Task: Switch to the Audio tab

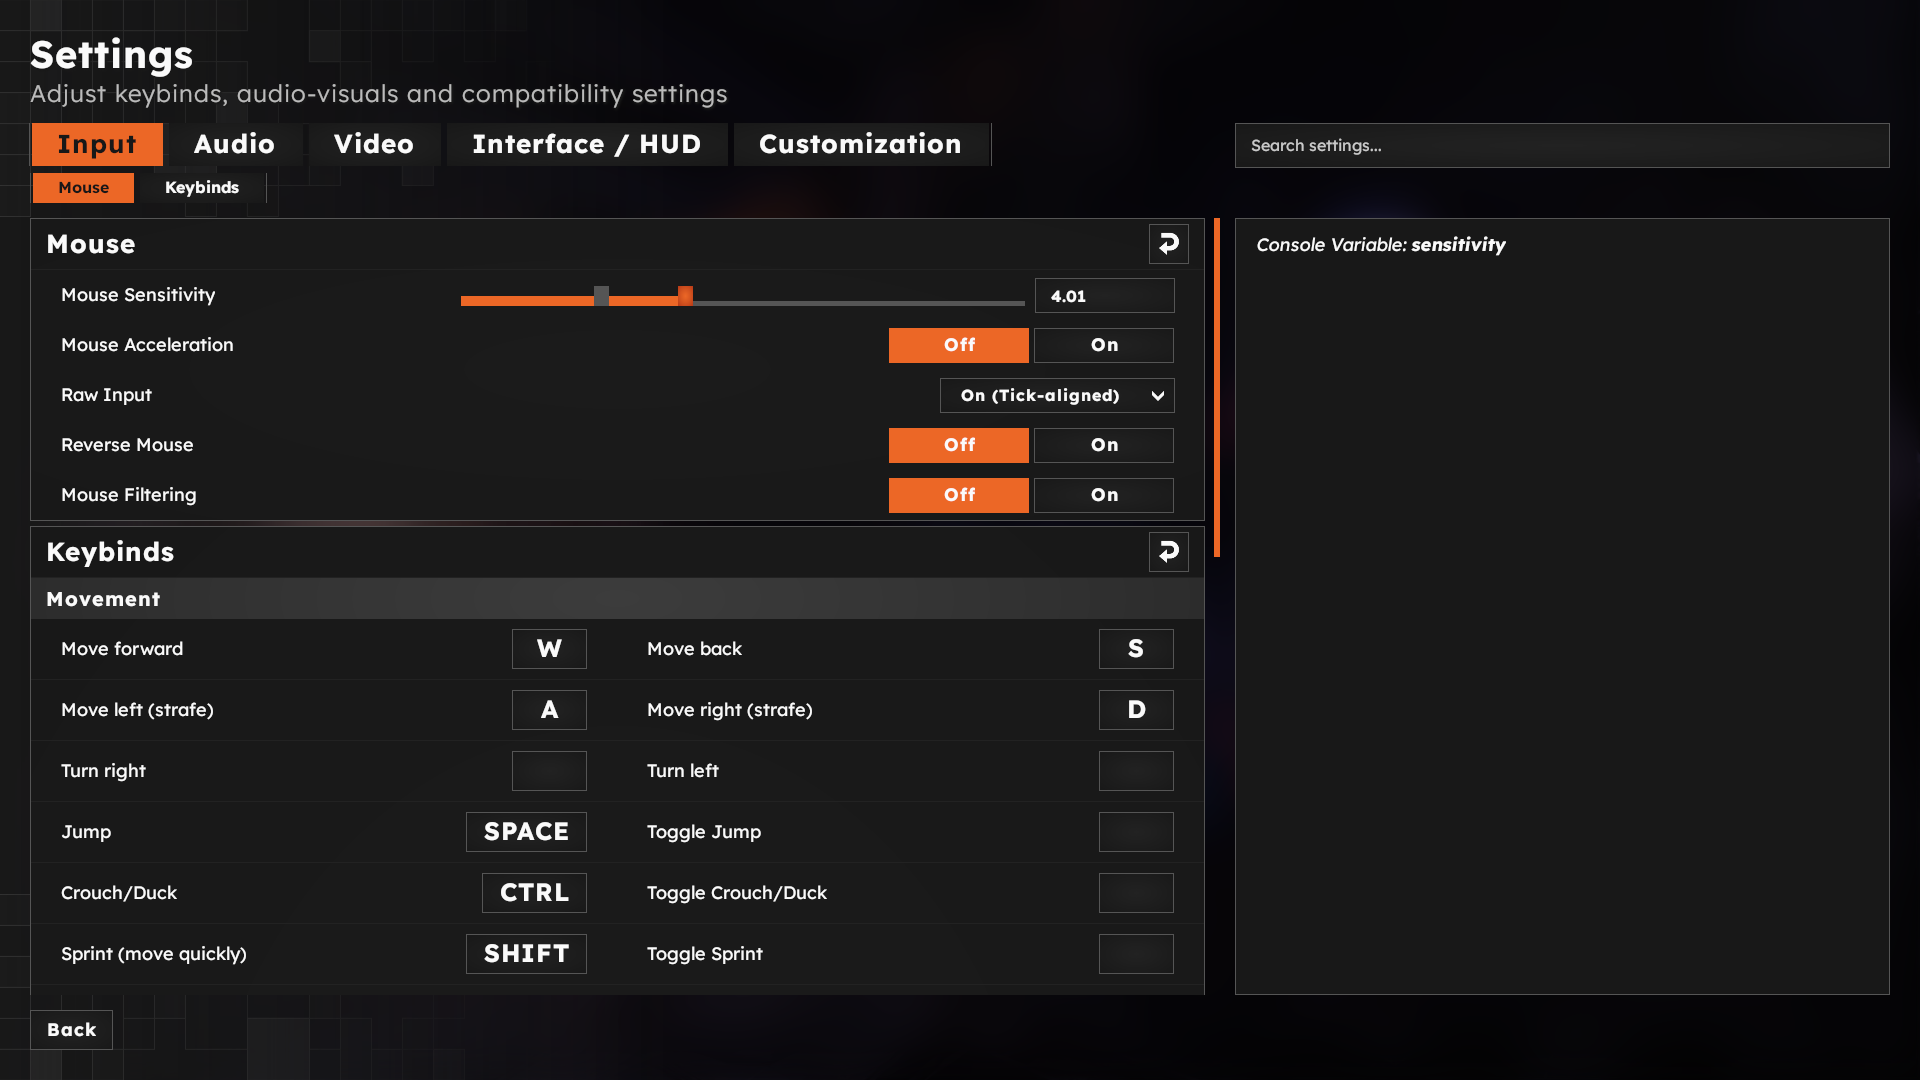Action: [234, 144]
